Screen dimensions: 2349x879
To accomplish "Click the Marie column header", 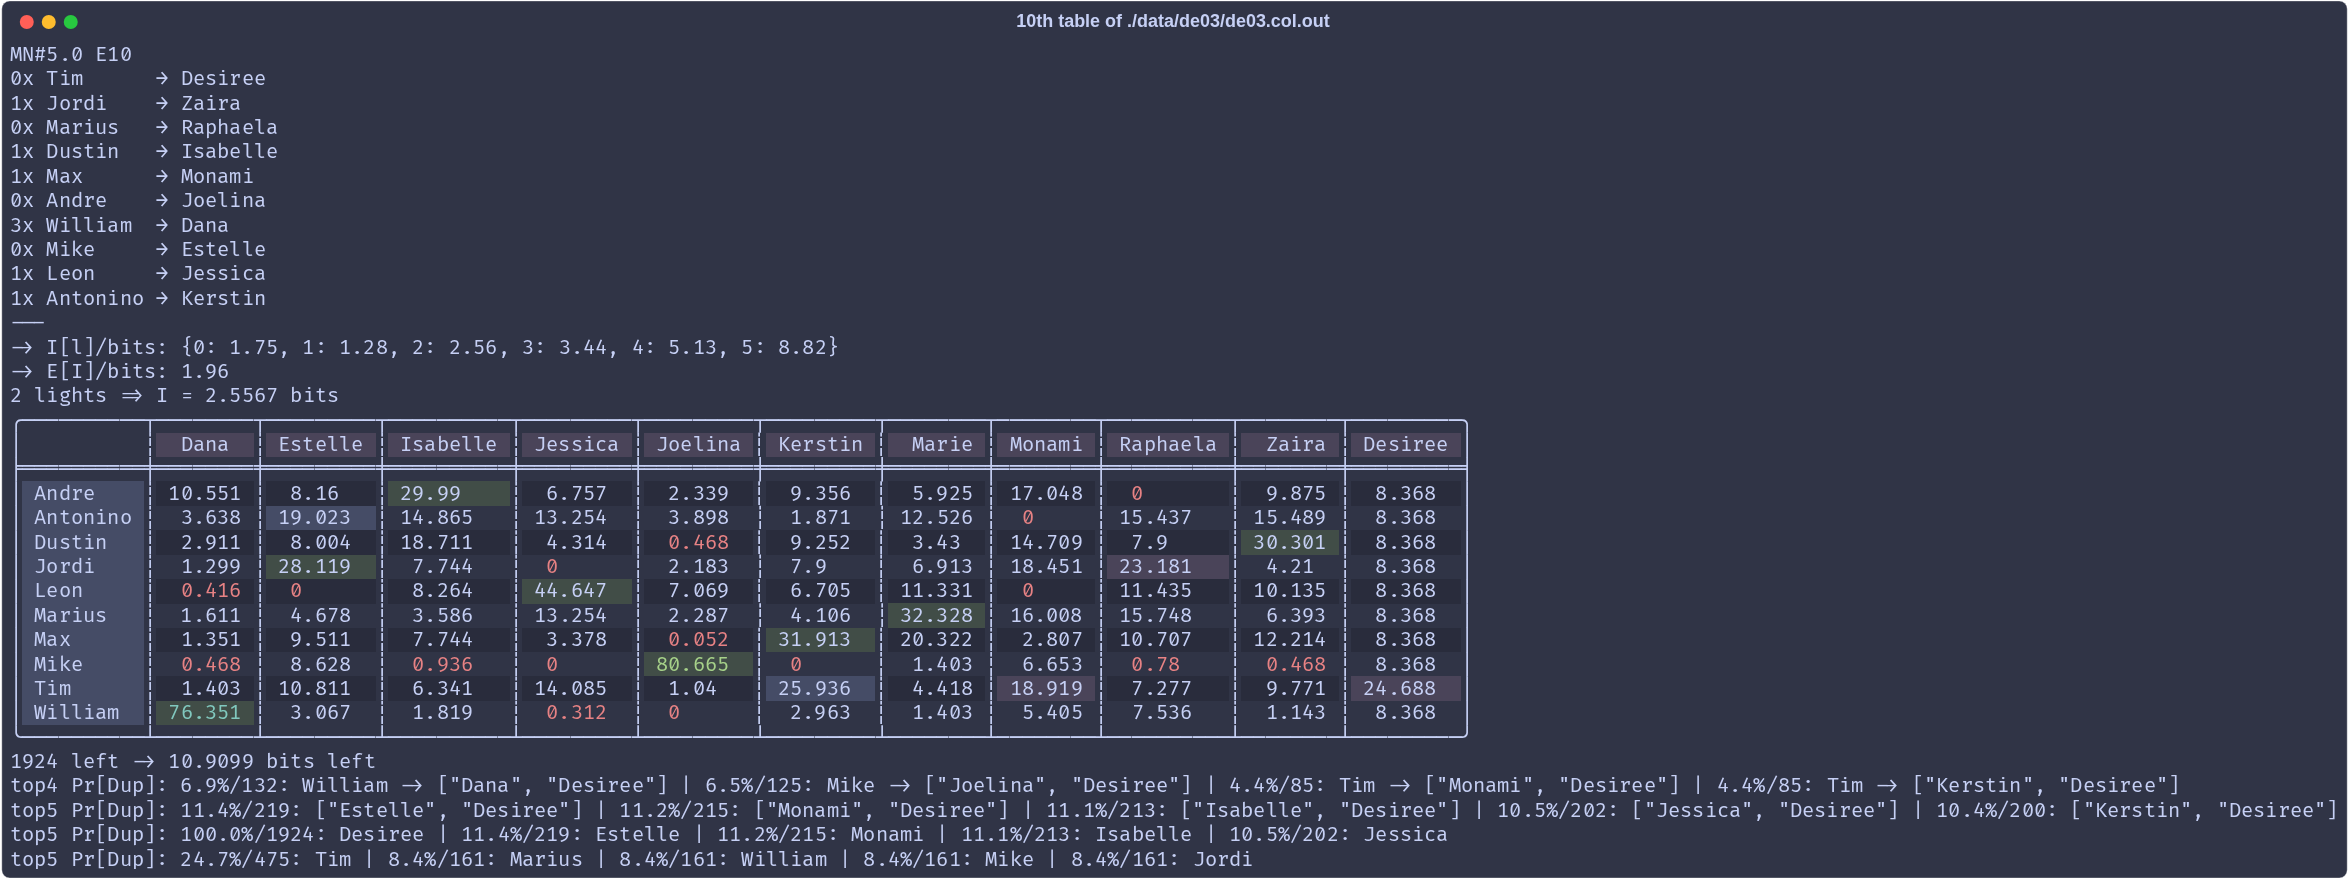I will (936, 444).
